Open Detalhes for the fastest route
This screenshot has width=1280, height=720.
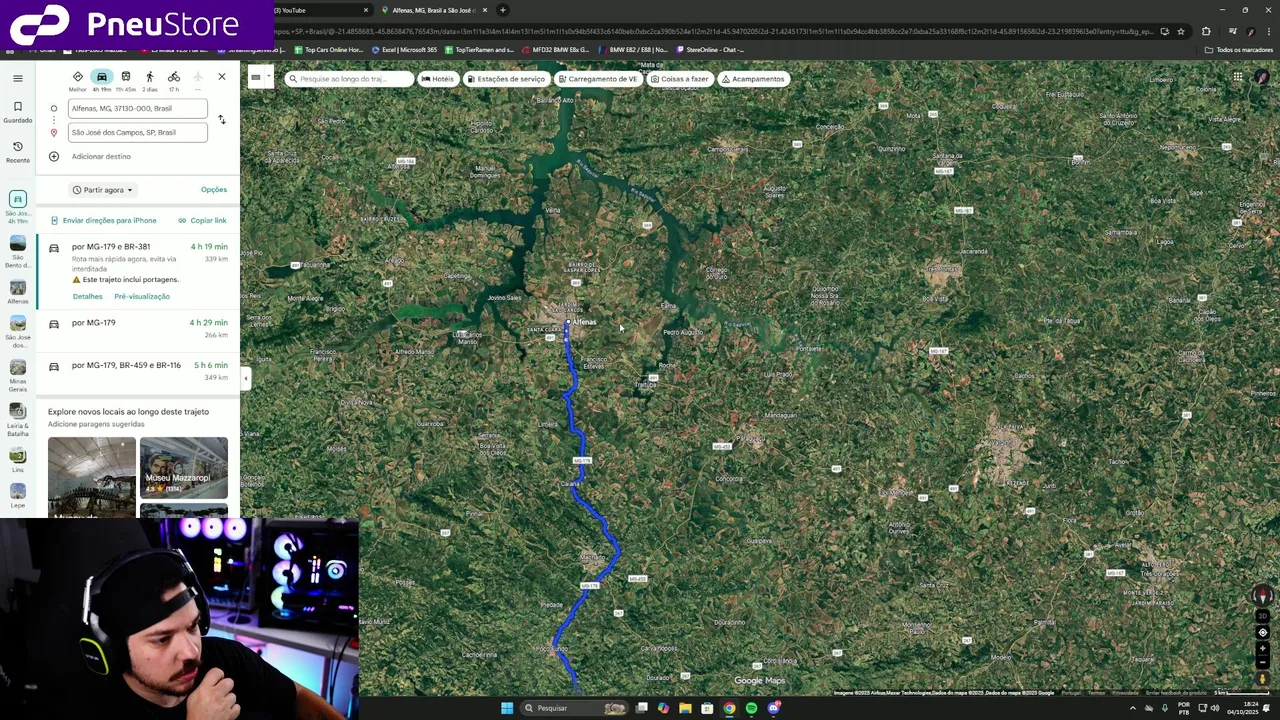tap(87, 296)
